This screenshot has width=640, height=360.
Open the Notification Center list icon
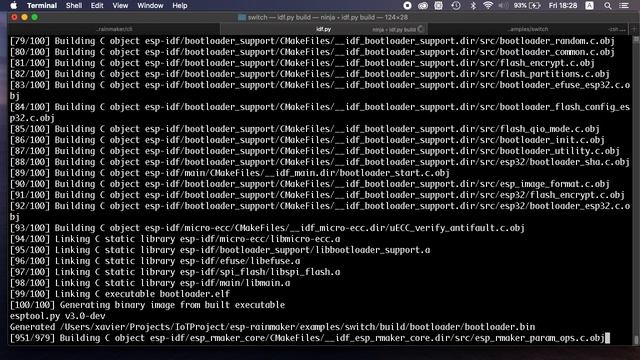point(624,5)
